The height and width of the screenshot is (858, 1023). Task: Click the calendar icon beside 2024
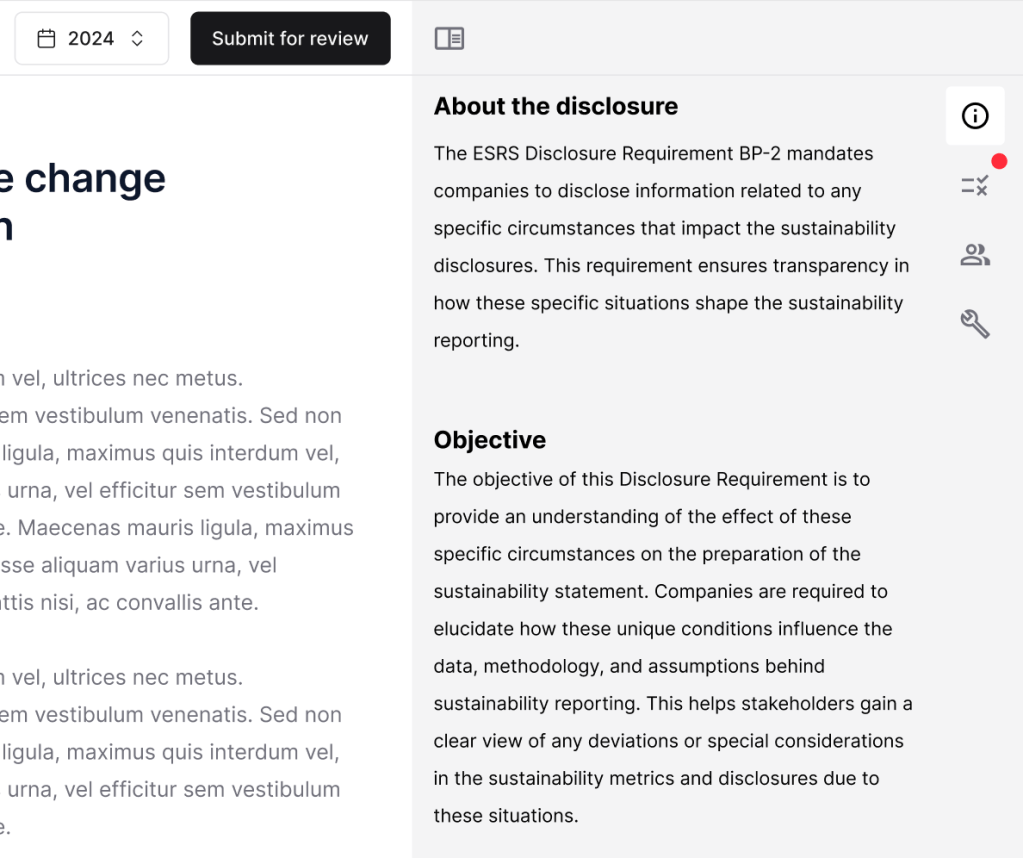tap(46, 39)
